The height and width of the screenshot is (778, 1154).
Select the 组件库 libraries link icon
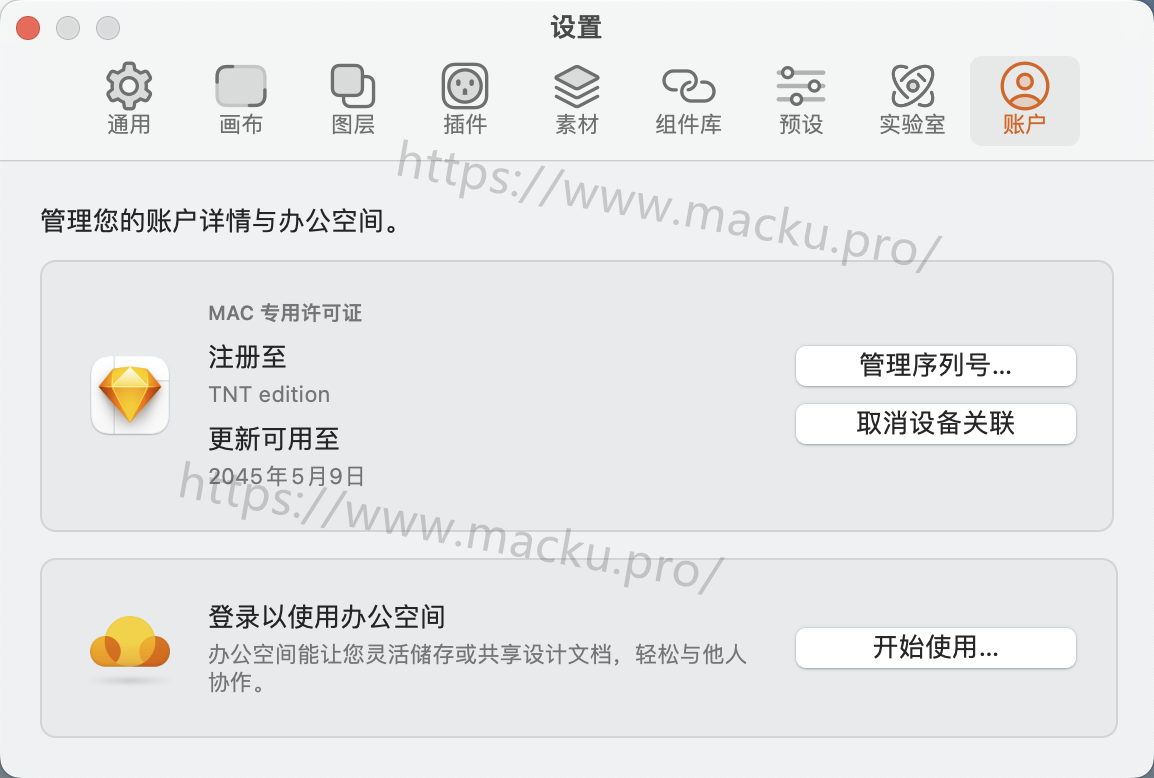click(689, 86)
